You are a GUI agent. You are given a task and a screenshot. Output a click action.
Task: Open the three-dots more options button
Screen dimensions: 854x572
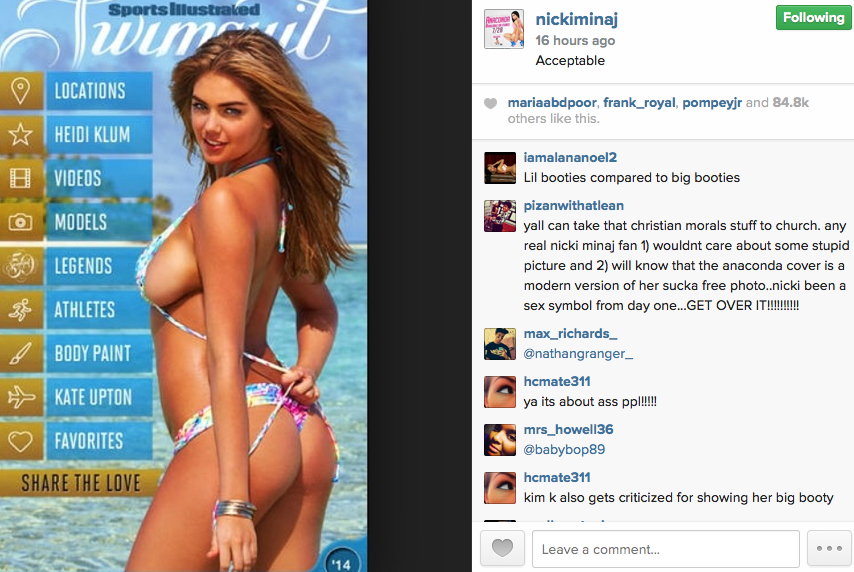[829, 549]
